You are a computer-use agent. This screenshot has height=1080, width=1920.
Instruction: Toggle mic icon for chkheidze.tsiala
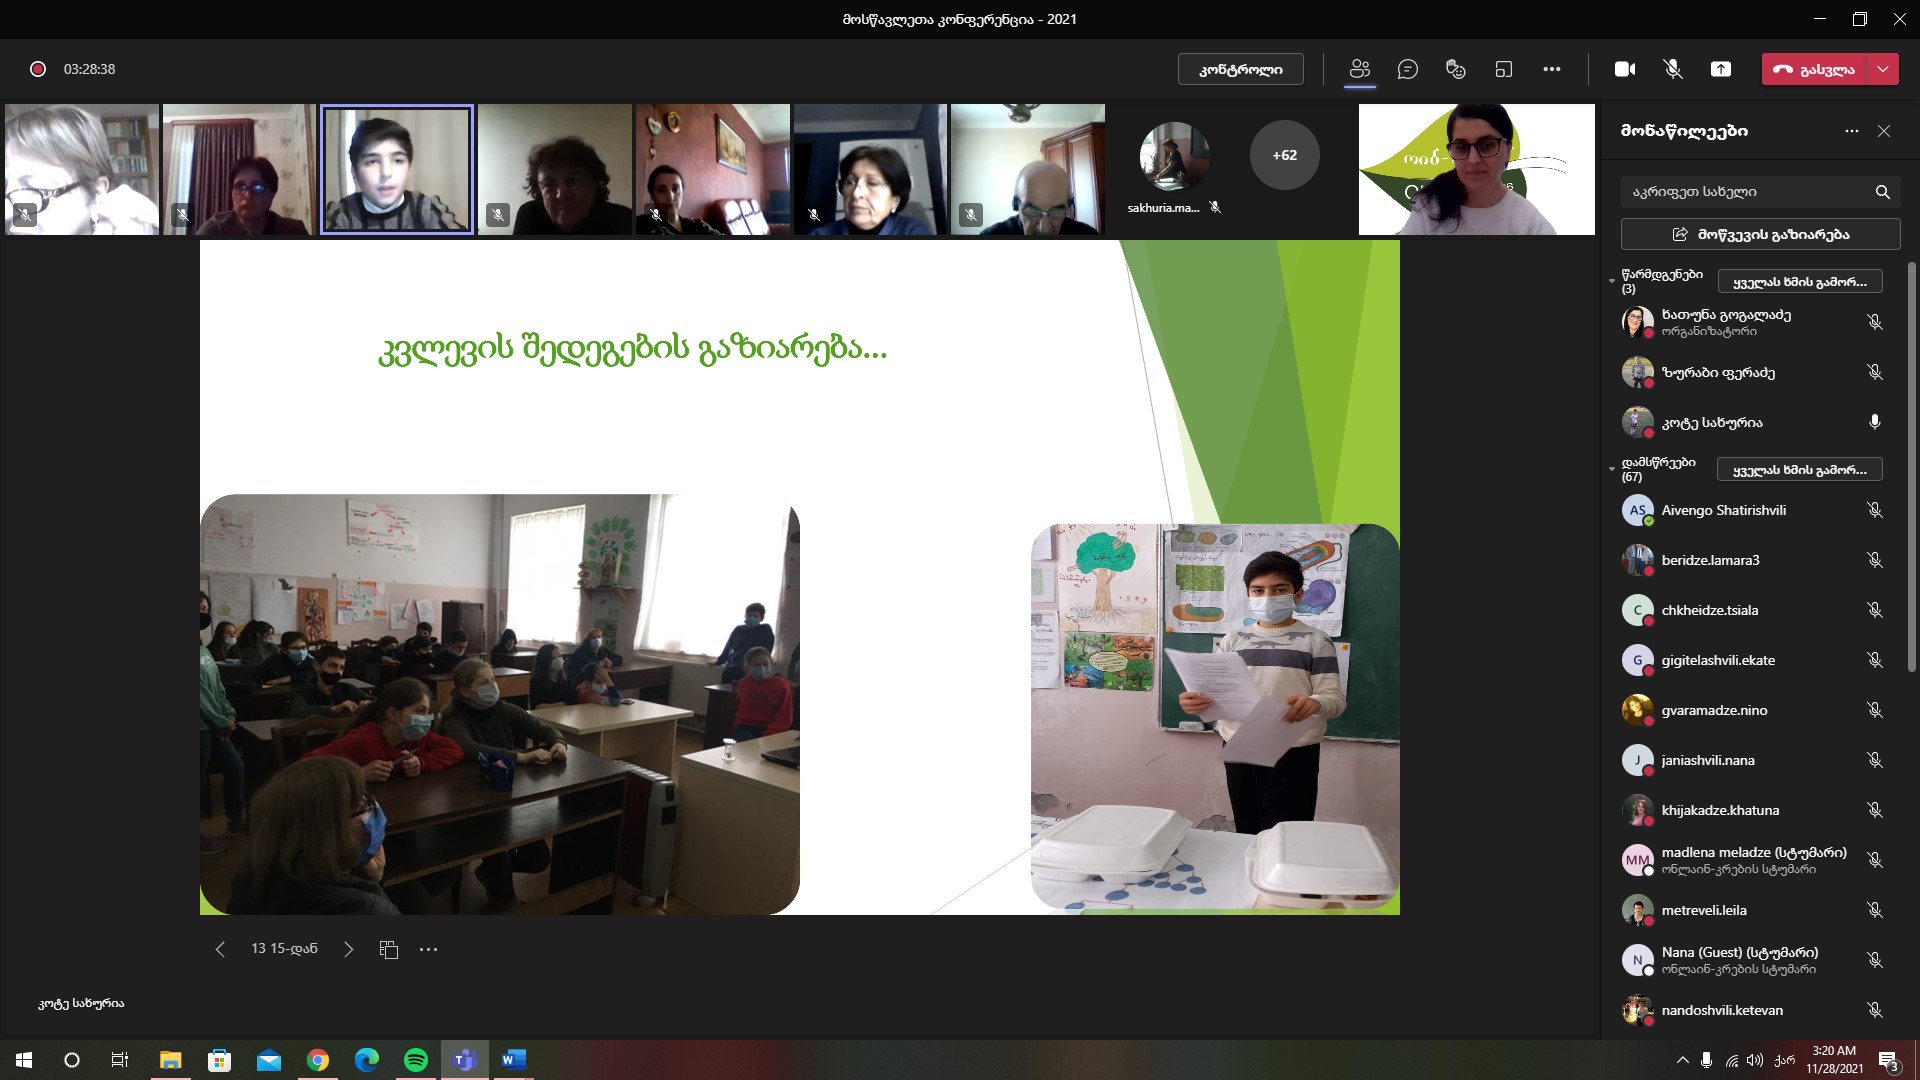[1875, 610]
